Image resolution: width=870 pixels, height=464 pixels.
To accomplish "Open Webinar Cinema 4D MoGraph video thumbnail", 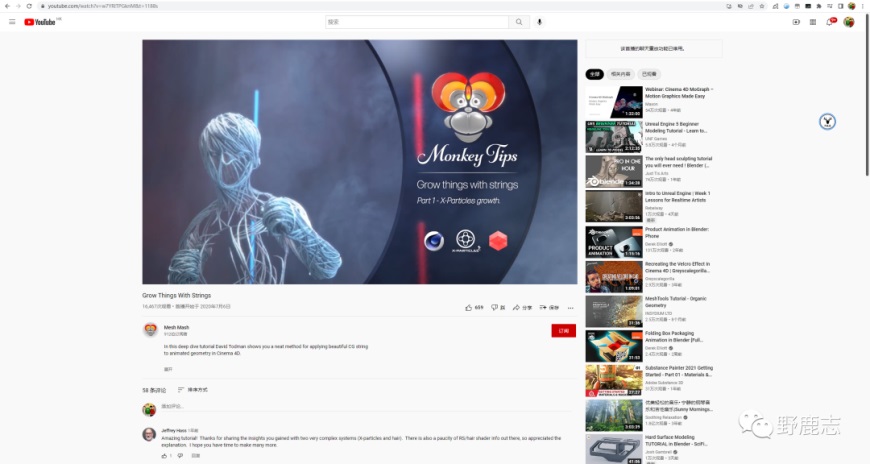I will 614,102.
